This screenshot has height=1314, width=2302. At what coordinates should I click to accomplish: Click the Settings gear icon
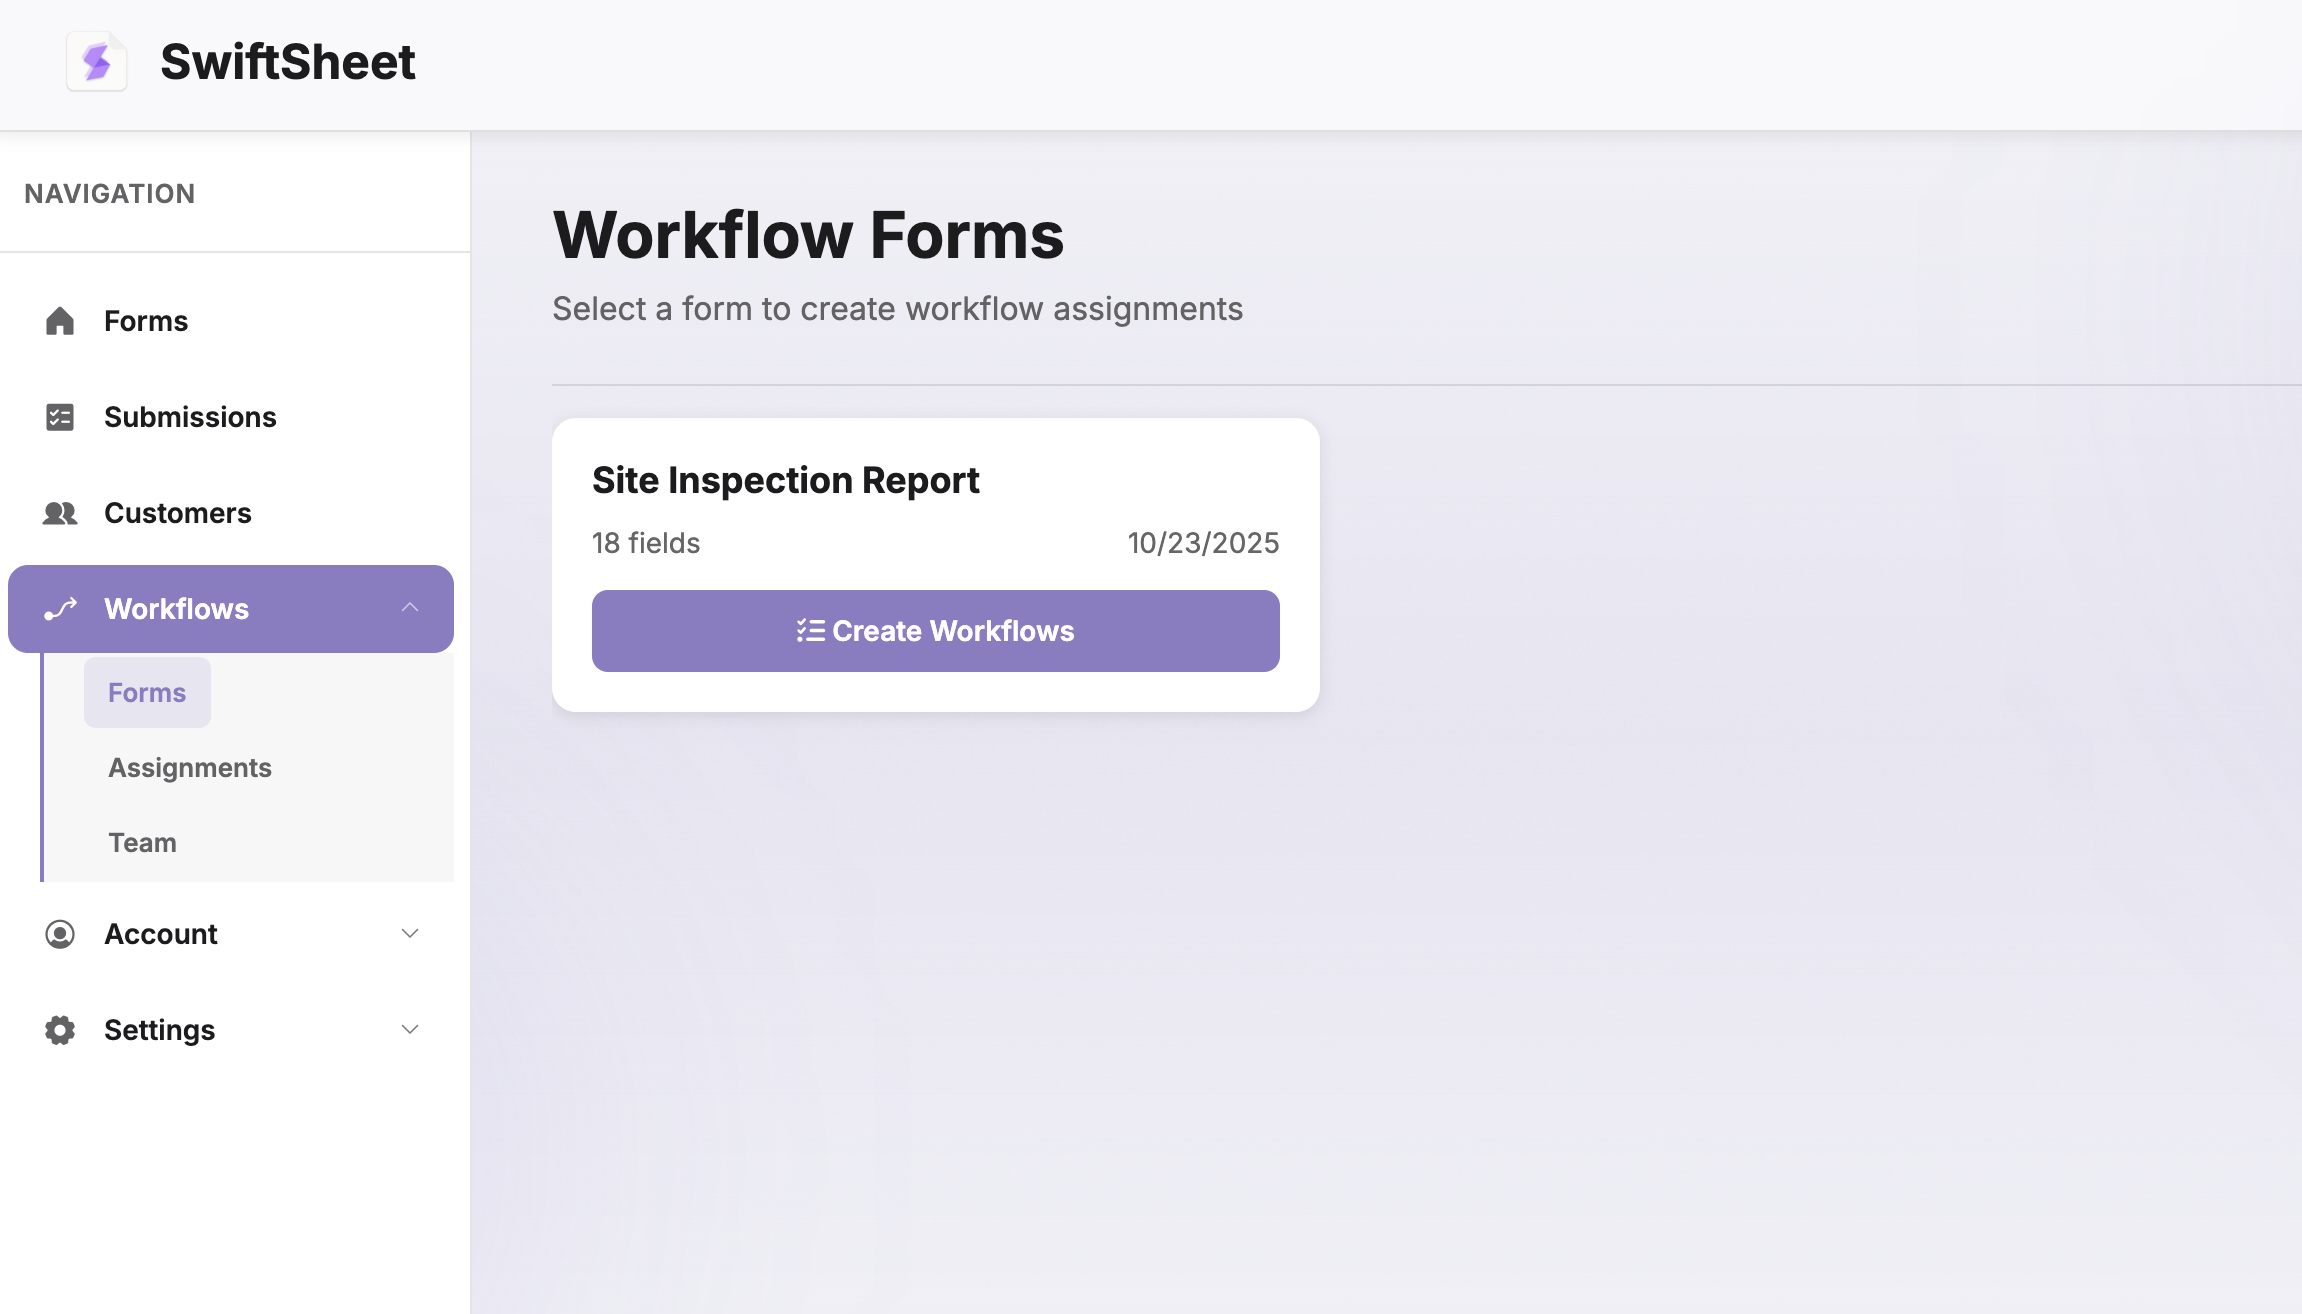(59, 1029)
